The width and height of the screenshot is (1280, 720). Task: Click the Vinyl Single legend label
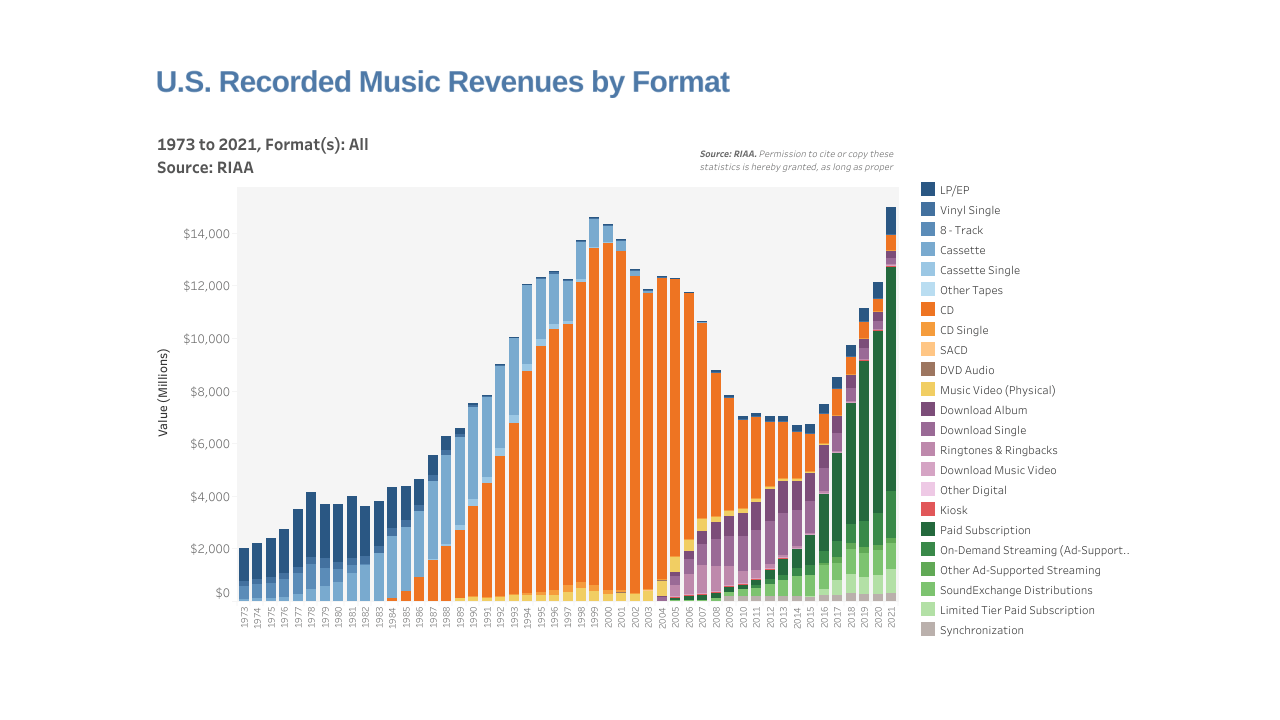[x=969, y=210]
